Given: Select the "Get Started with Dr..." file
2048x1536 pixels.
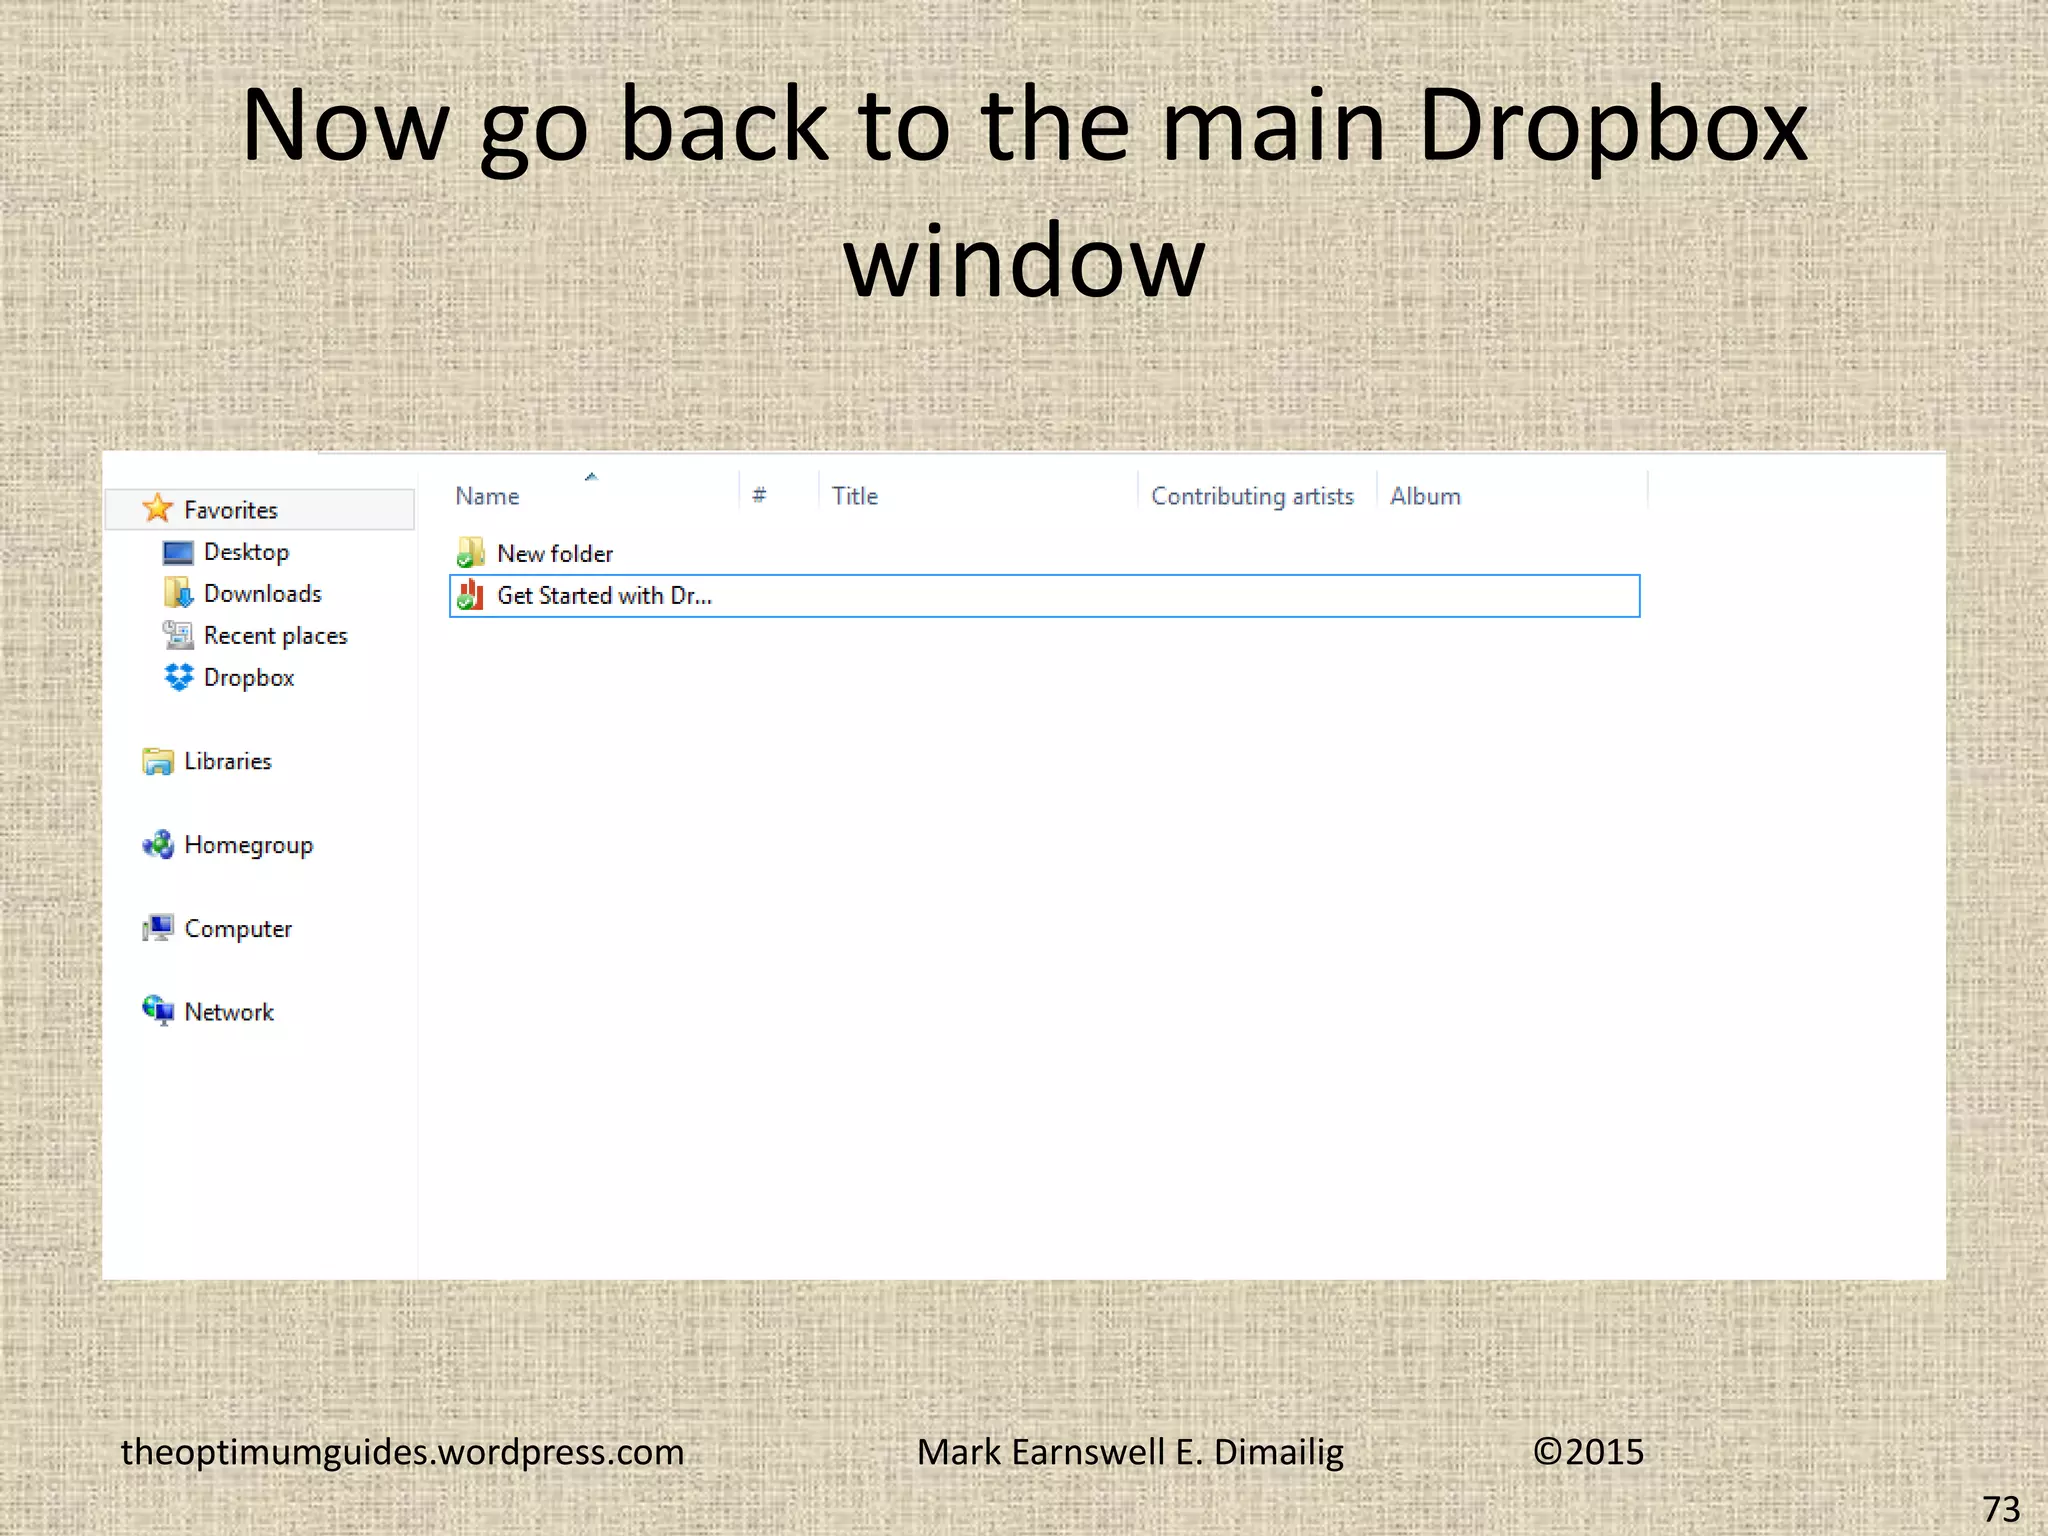Looking at the screenshot, I should click(x=1044, y=596).
